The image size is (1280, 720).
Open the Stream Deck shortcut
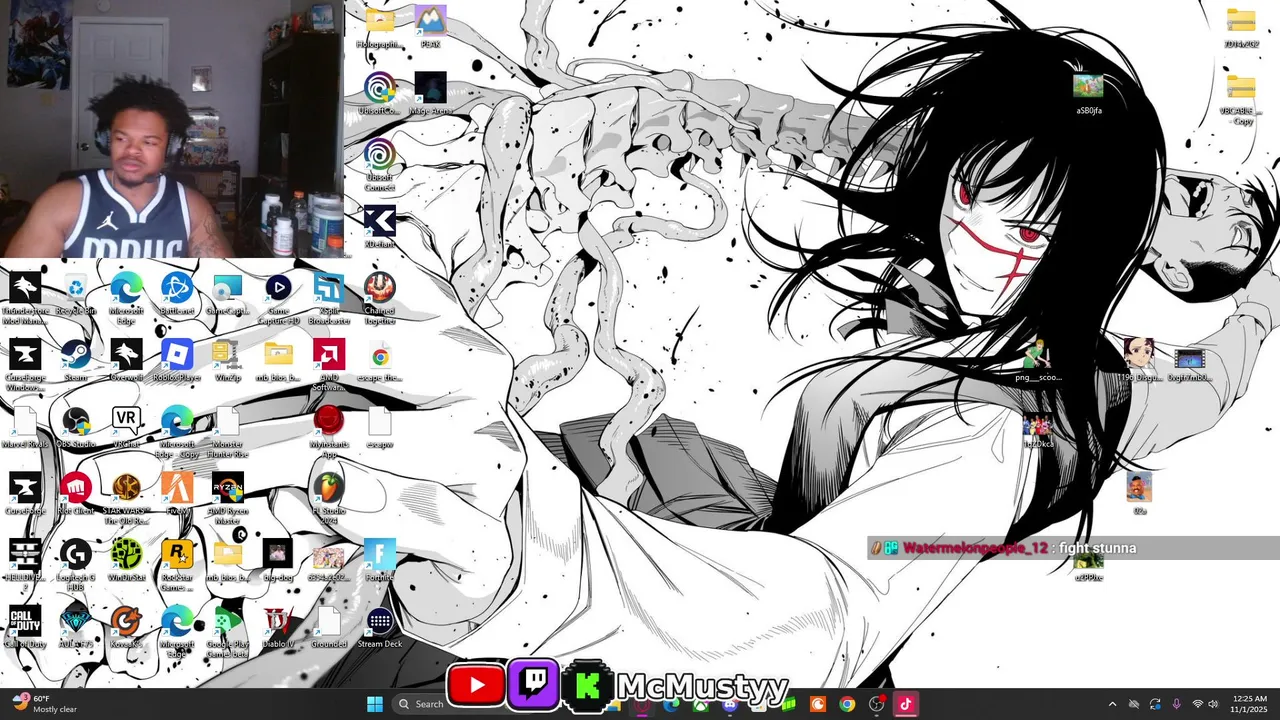coord(379,628)
